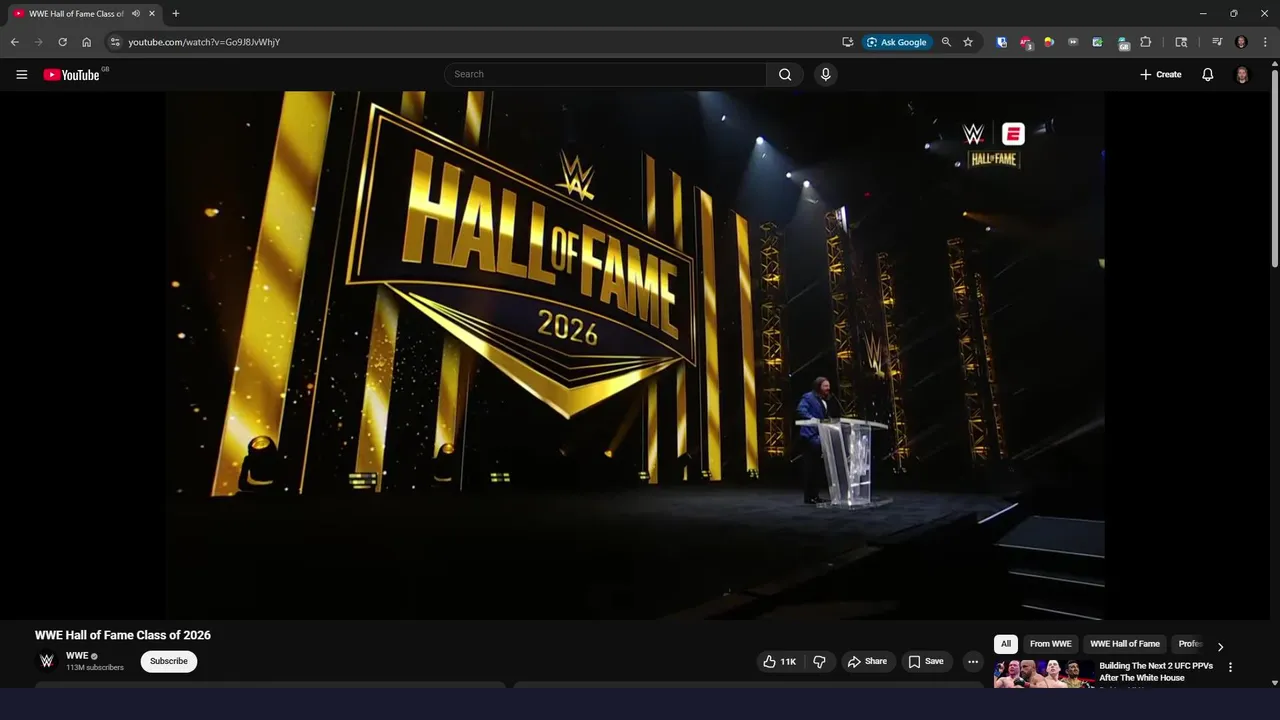Screen dimensions: 1280x720
Task: Click the video player to pause
Action: 635,355
